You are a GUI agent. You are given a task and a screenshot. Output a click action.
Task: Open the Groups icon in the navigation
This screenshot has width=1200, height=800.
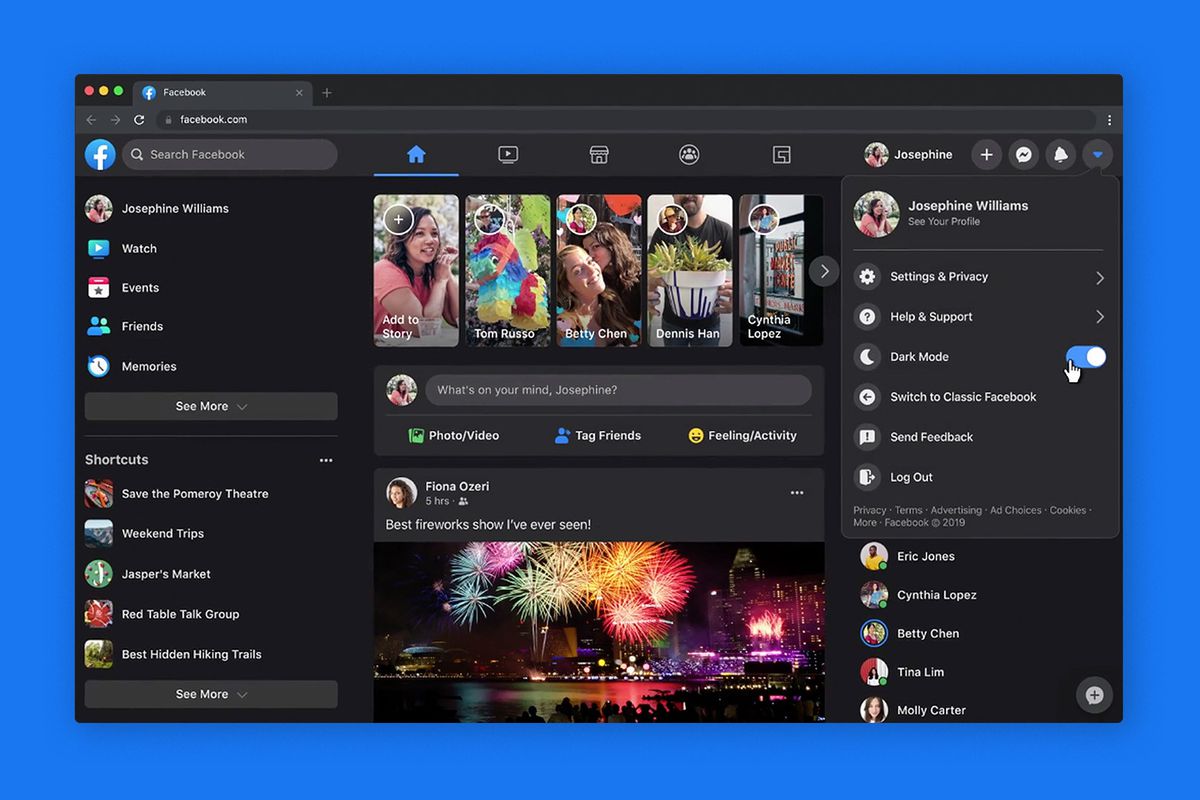click(x=689, y=154)
